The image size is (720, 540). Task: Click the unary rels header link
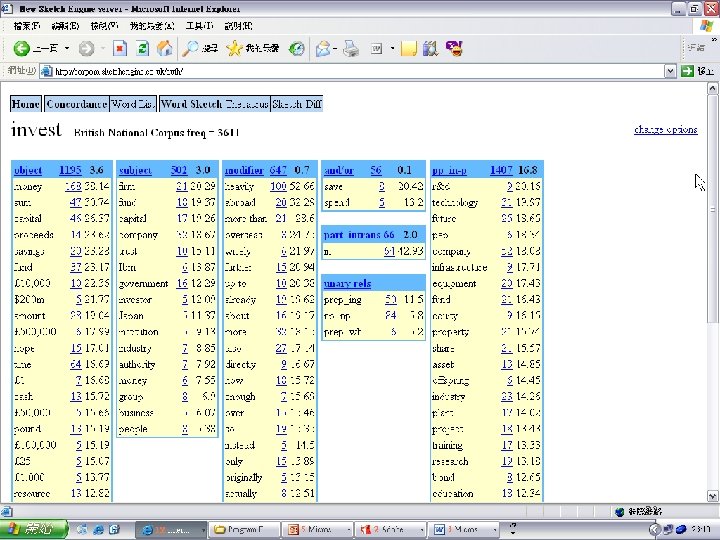[347, 284]
